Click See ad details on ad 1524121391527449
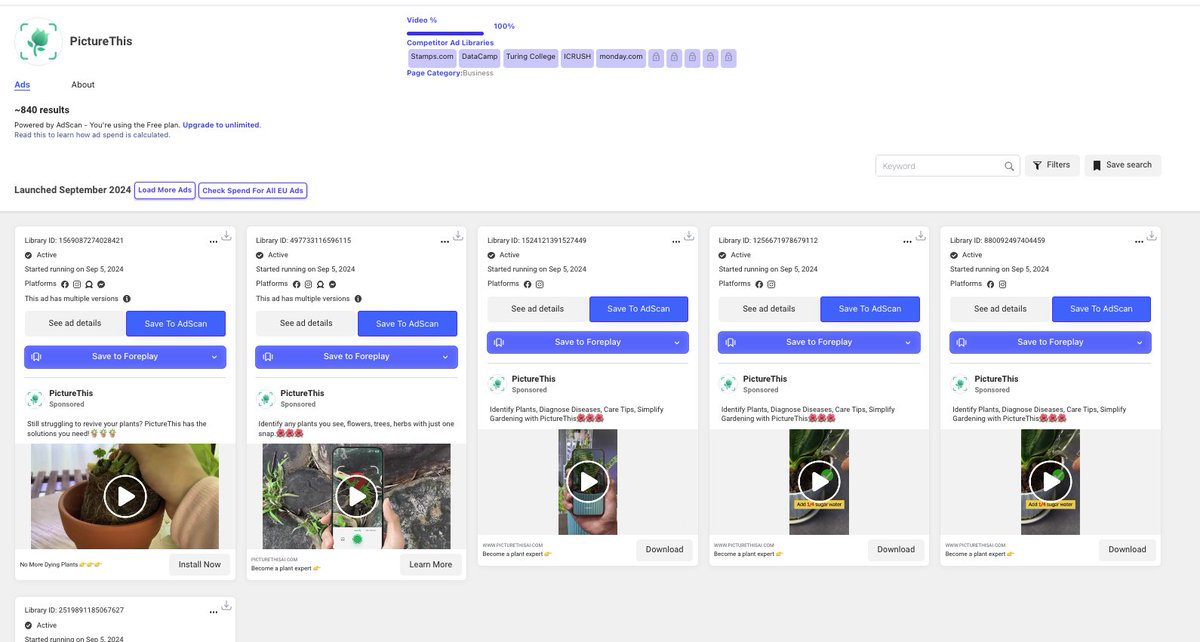 click(x=538, y=309)
